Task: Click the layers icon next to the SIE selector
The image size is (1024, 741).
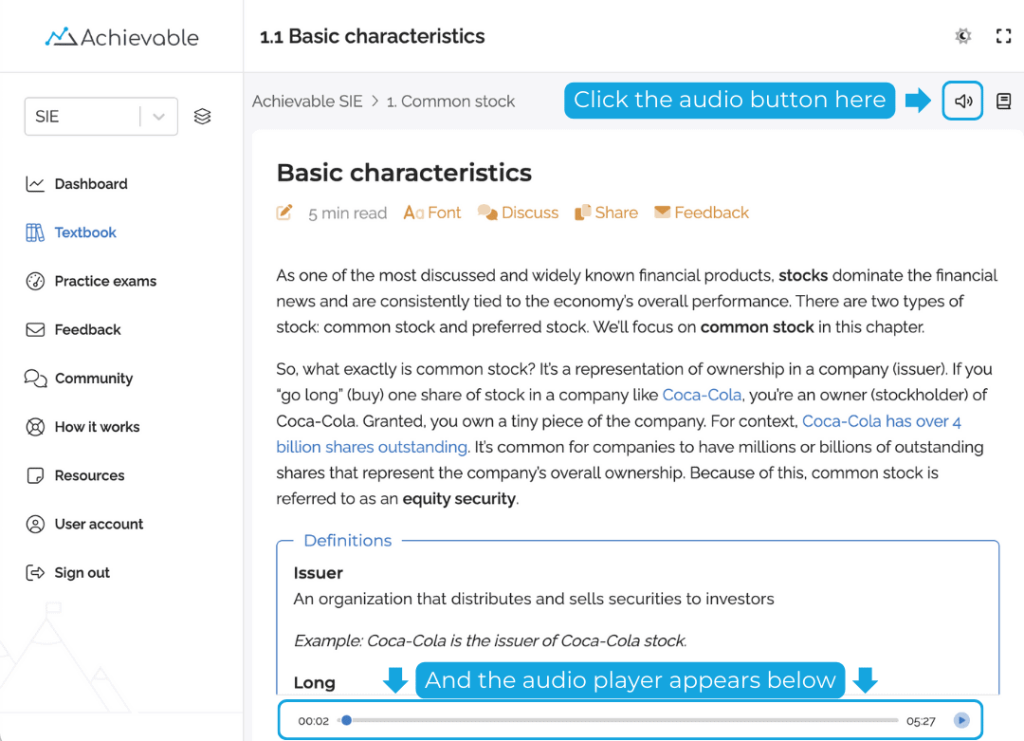Action: click(202, 115)
